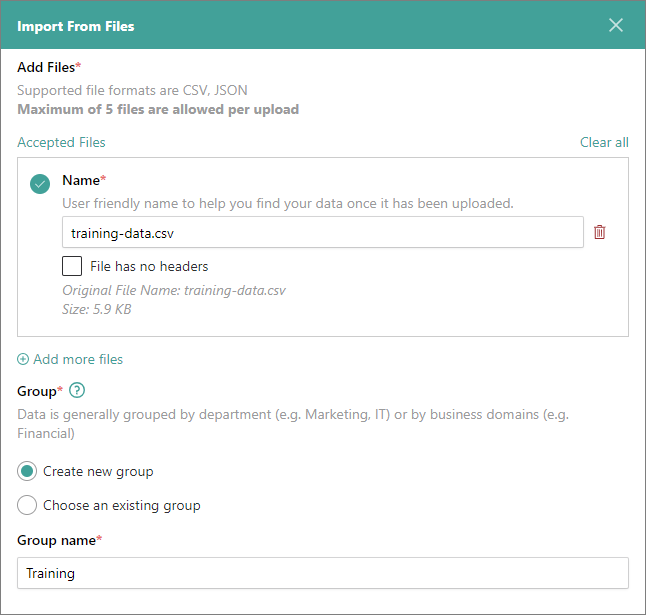Click the Original File Name text
646x615 pixels.
click(x=174, y=291)
